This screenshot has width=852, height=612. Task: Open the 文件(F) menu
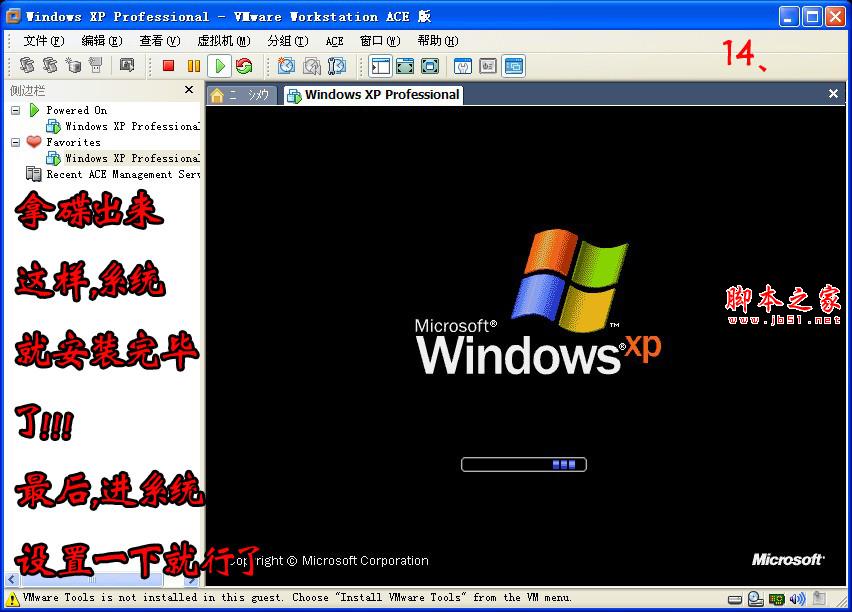(43, 41)
